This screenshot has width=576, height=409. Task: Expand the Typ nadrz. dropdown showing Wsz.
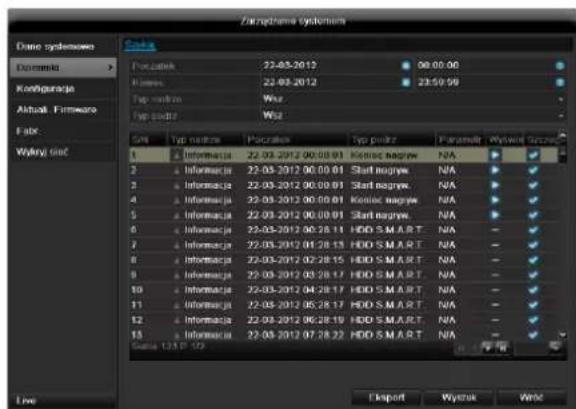point(561,99)
